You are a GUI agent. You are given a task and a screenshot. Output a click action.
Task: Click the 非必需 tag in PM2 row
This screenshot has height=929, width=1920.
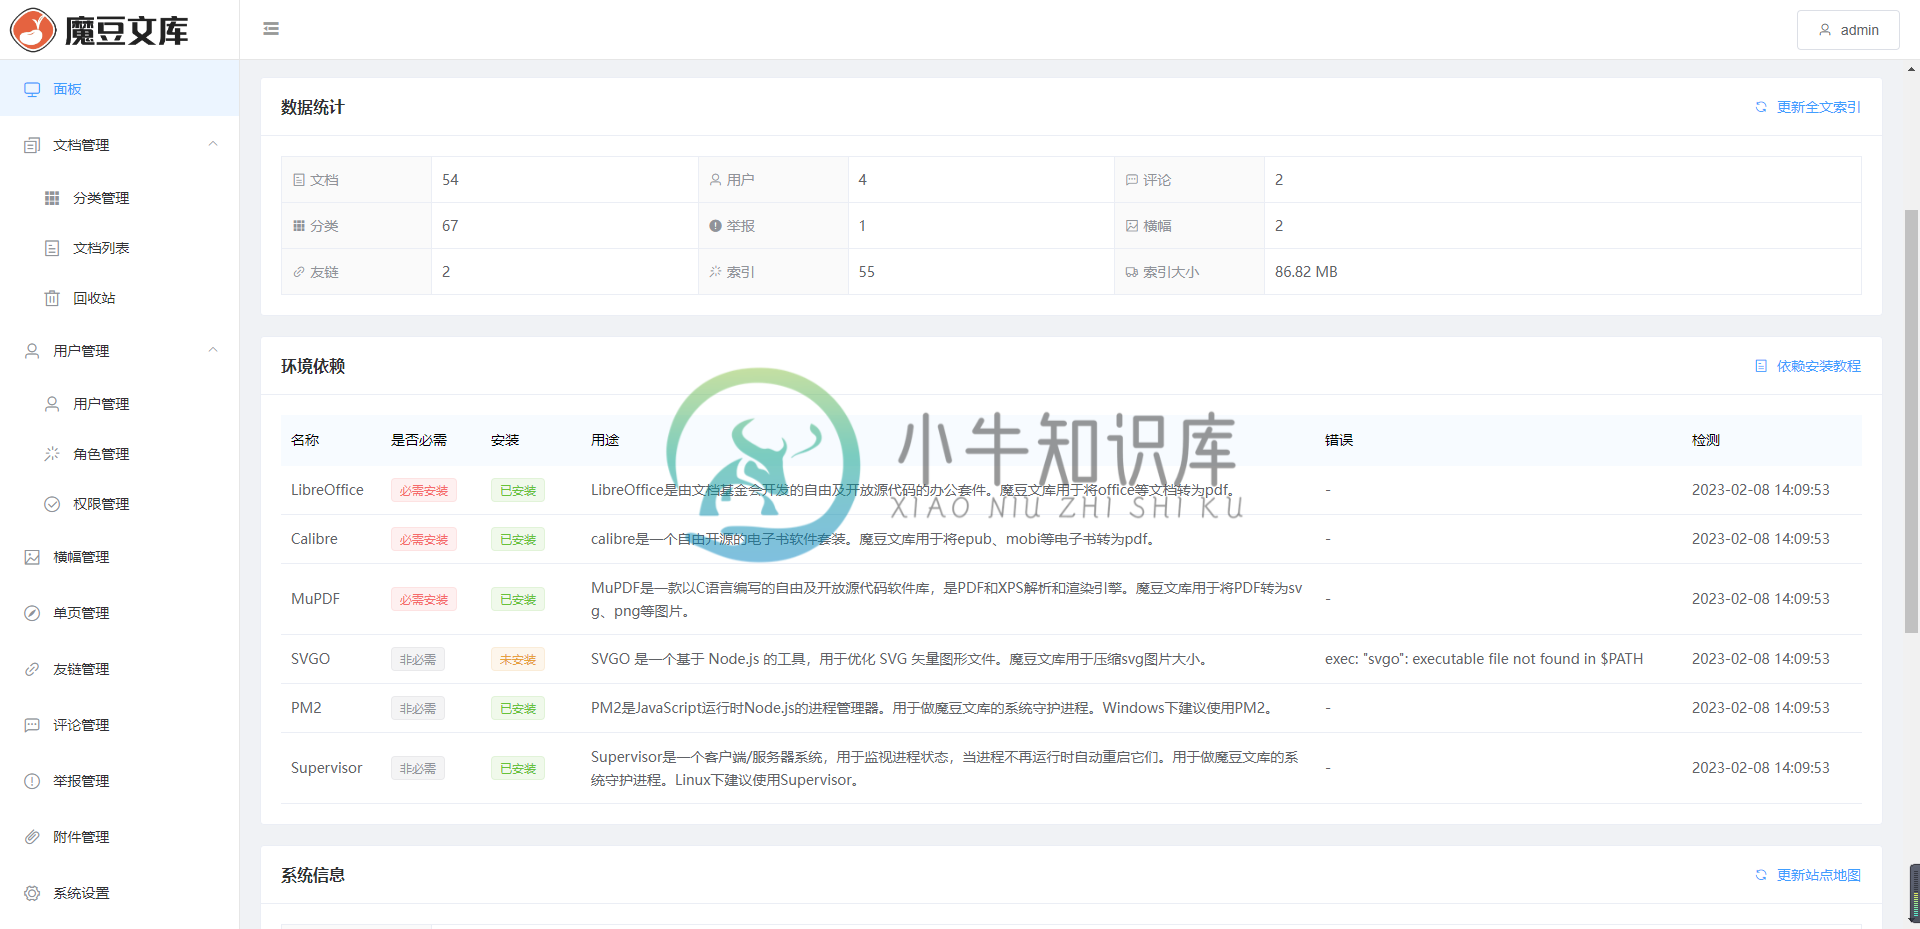click(x=418, y=708)
